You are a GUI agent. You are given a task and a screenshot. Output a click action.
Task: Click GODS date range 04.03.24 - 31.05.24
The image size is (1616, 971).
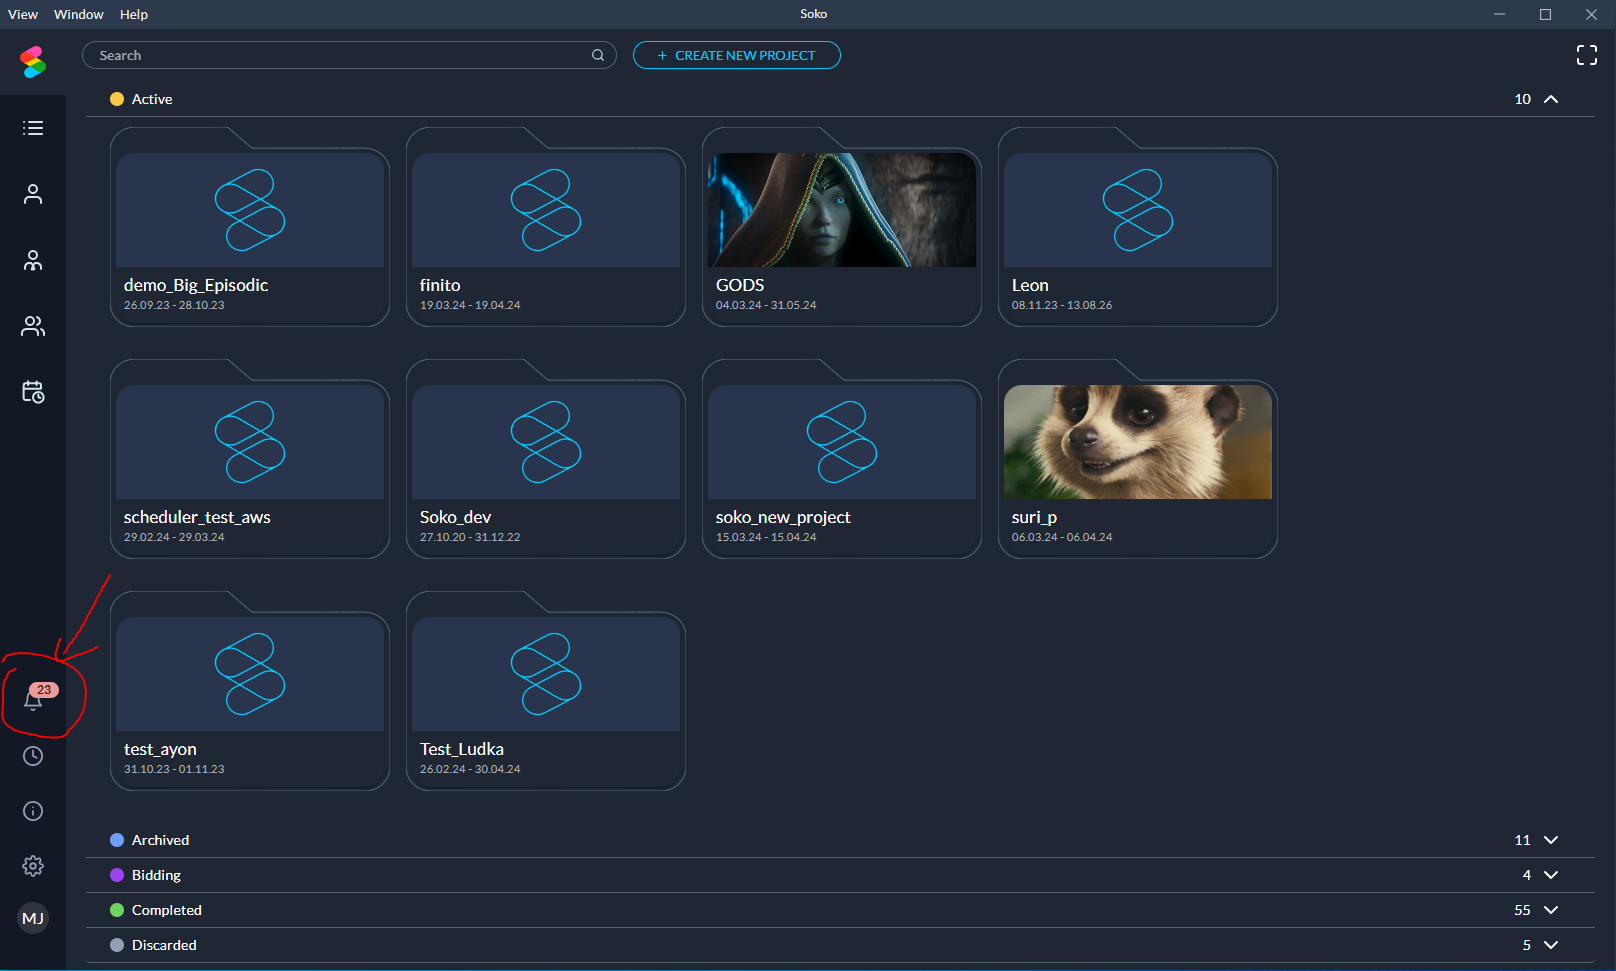click(766, 305)
